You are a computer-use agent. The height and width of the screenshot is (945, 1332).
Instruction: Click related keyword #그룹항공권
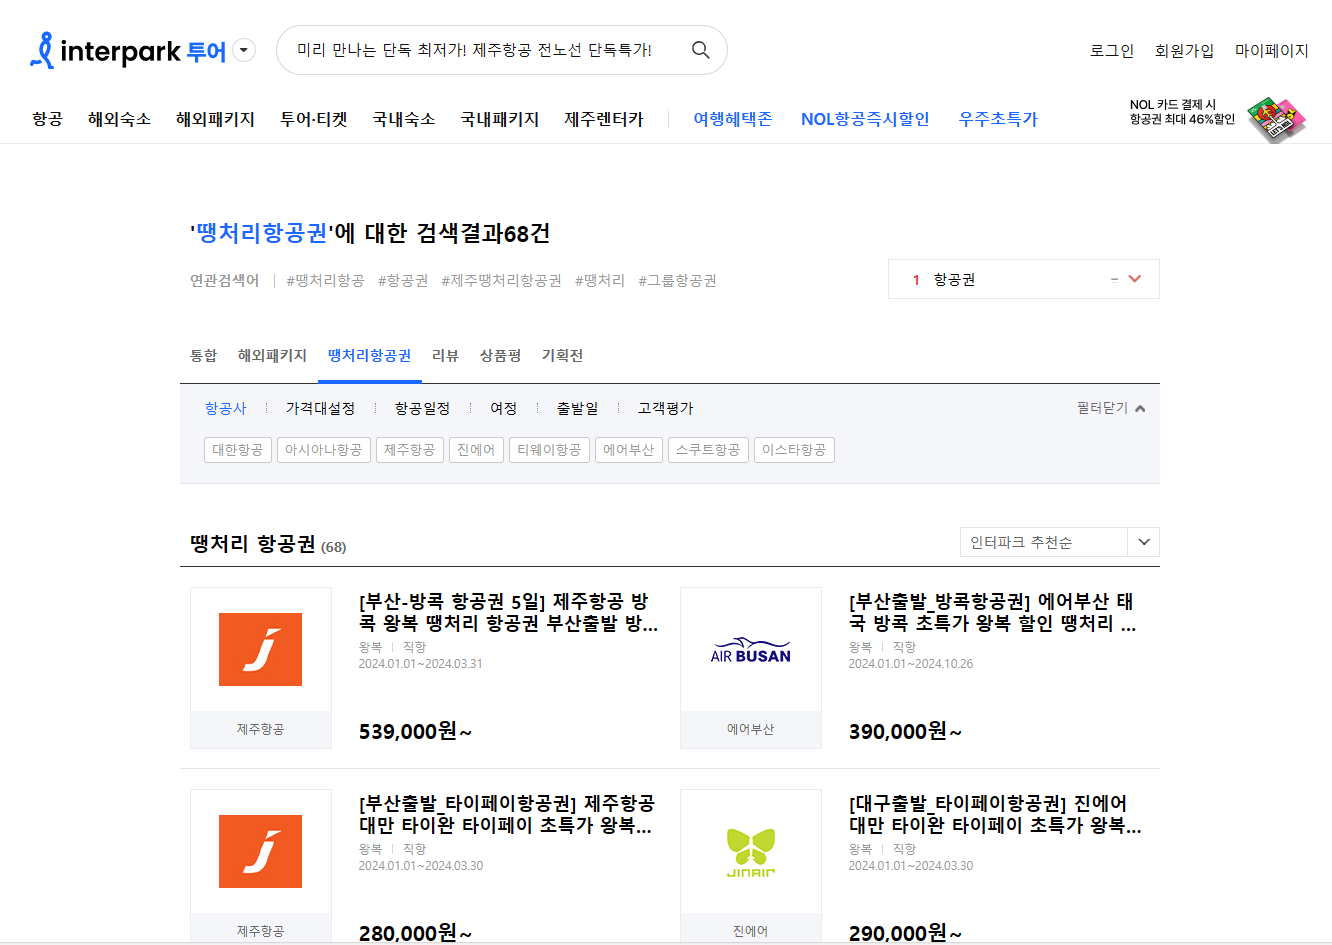[677, 281]
